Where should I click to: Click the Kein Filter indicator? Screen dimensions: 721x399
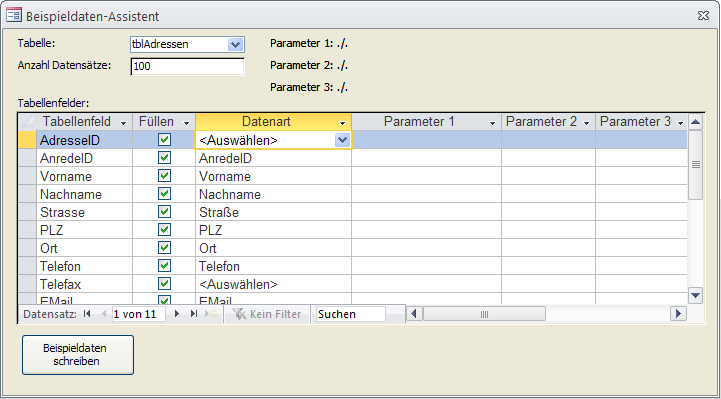tap(267, 314)
